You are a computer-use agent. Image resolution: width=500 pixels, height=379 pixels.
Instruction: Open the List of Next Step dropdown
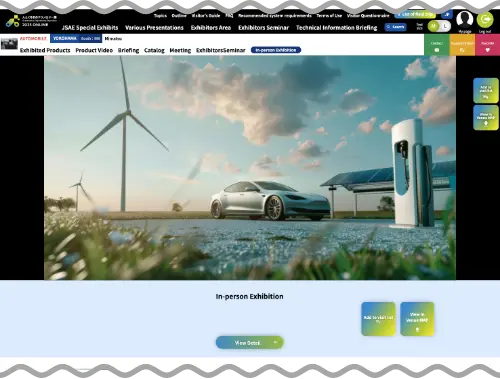(415, 15)
